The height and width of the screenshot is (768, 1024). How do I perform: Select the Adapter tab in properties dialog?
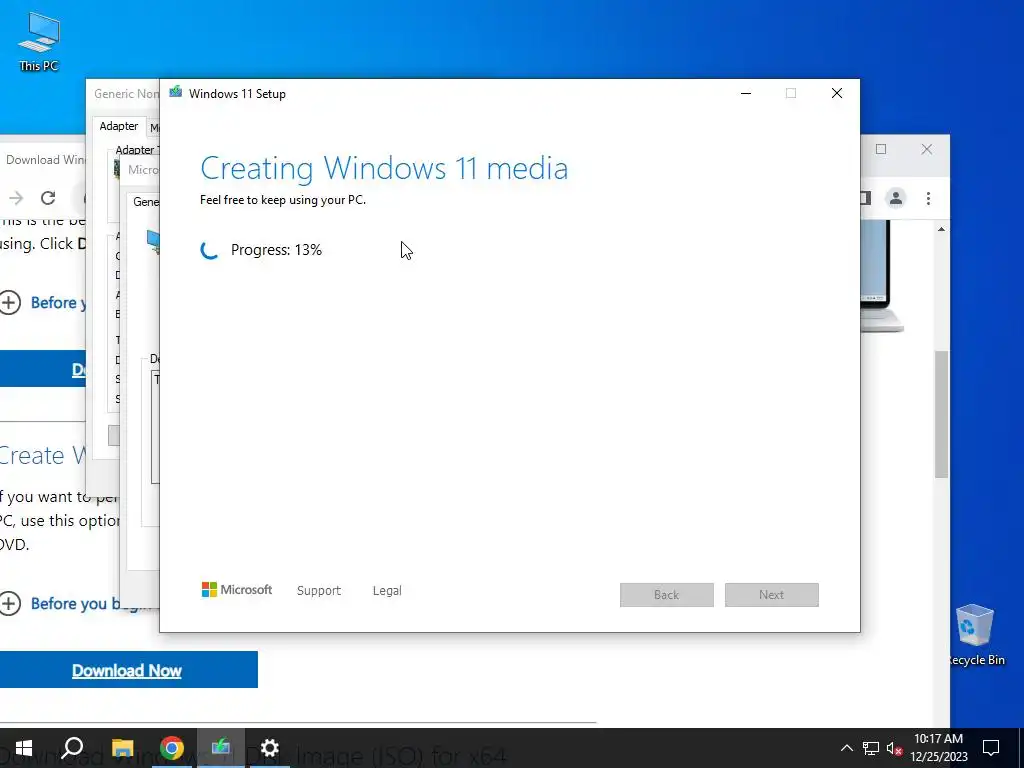119,126
